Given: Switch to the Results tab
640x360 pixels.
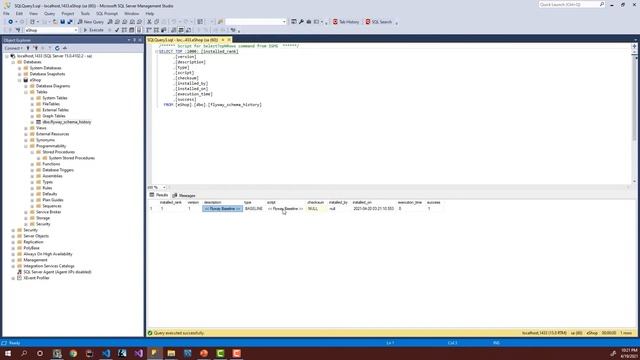Looking at the screenshot, I should (x=159, y=195).
